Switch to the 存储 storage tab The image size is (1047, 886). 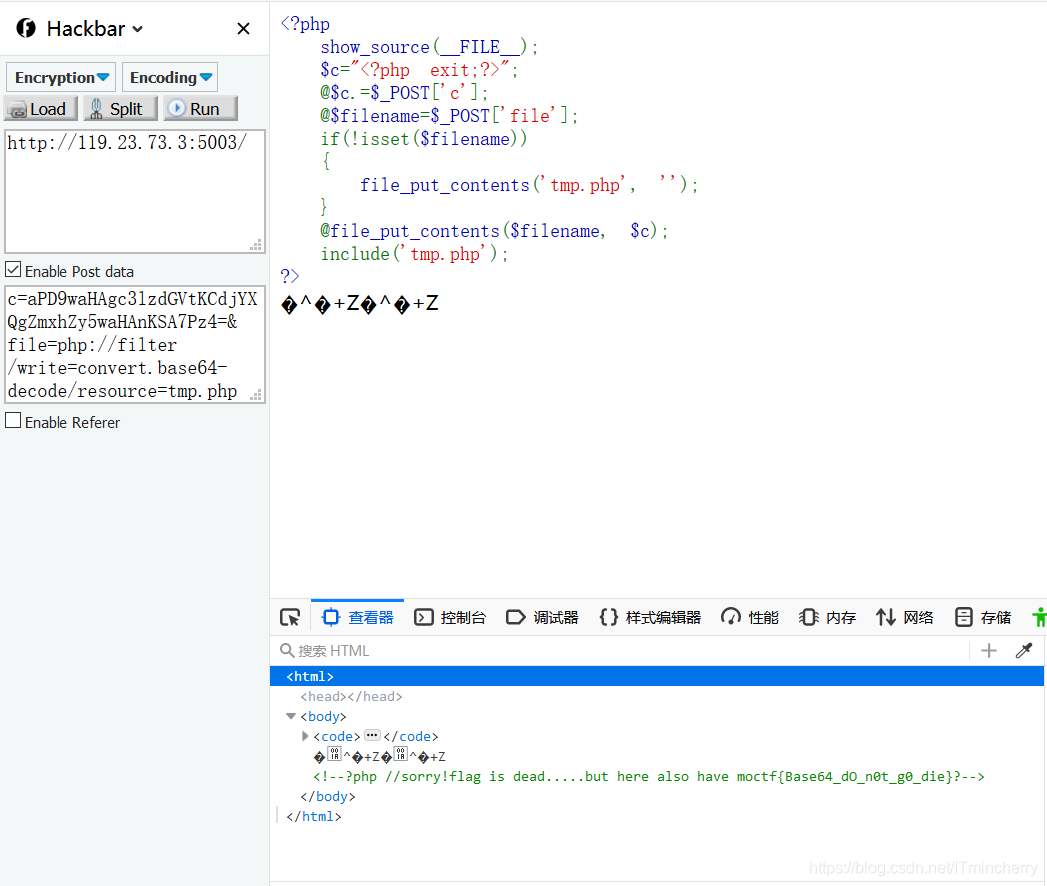coord(983,617)
